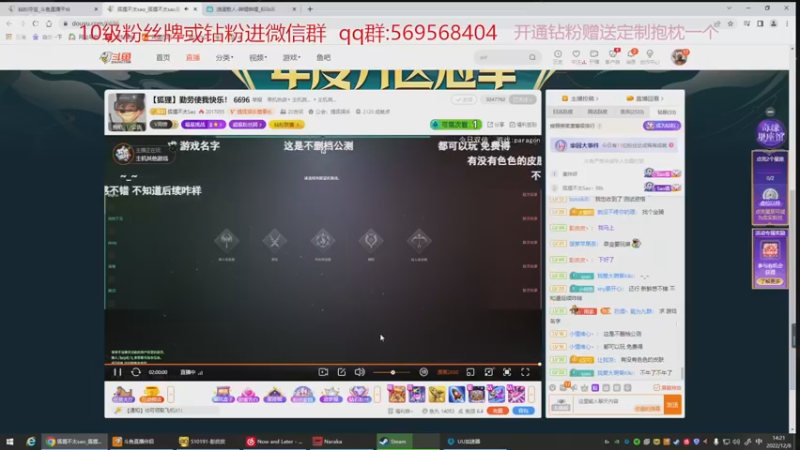Expand the task gift arrow beside trophy
This screenshot has width=800, height=450.
tap(171, 394)
